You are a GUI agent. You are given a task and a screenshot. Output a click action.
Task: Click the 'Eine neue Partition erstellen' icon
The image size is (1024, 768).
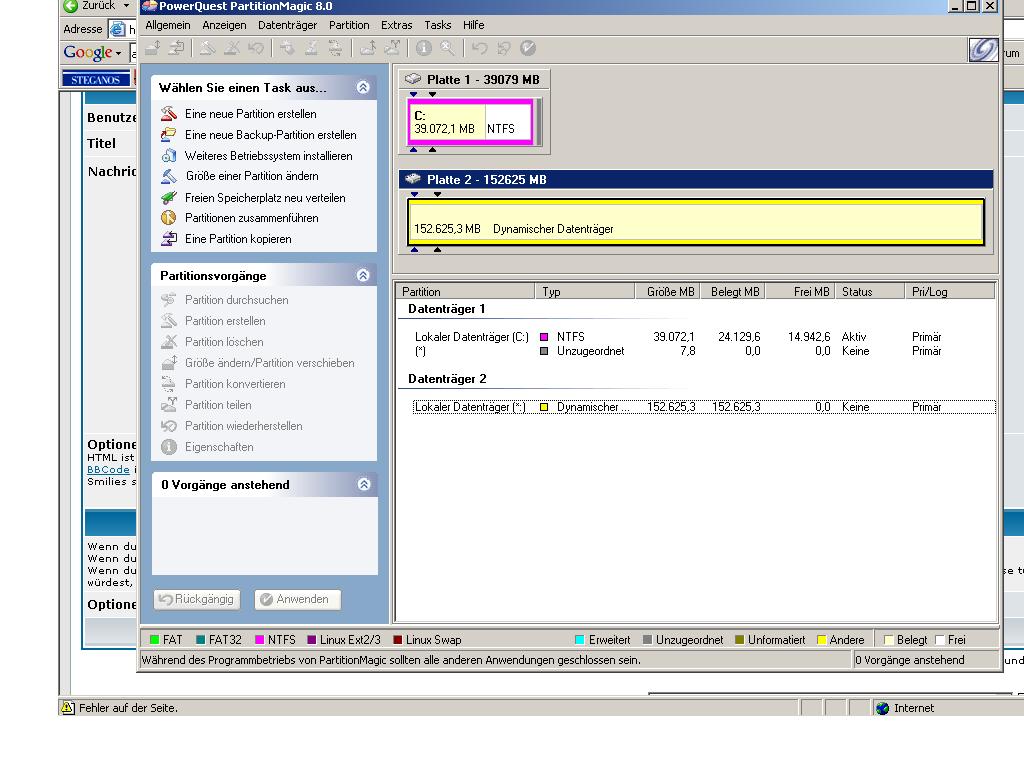point(169,114)
